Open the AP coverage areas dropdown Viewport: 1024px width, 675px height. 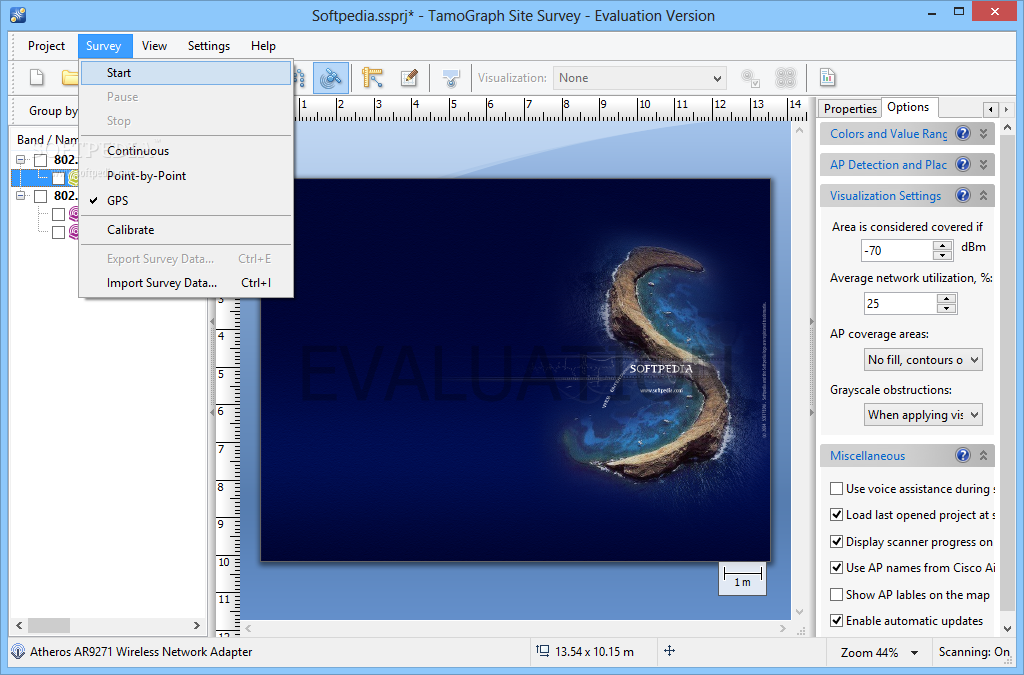coord(923,360)
